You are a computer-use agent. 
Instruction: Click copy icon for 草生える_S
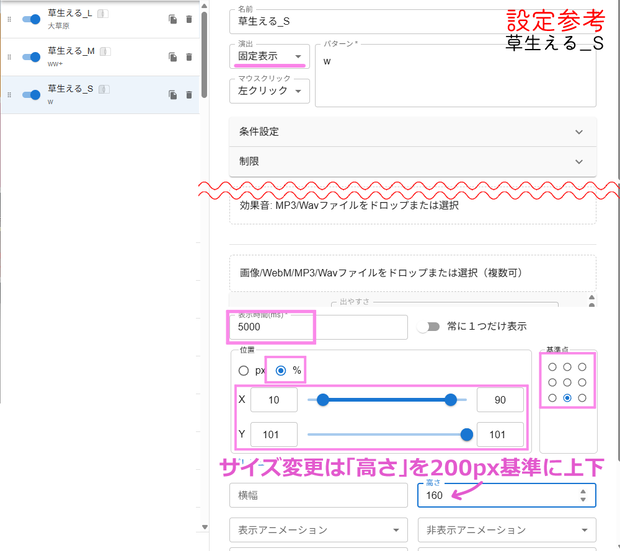point(173,95)
